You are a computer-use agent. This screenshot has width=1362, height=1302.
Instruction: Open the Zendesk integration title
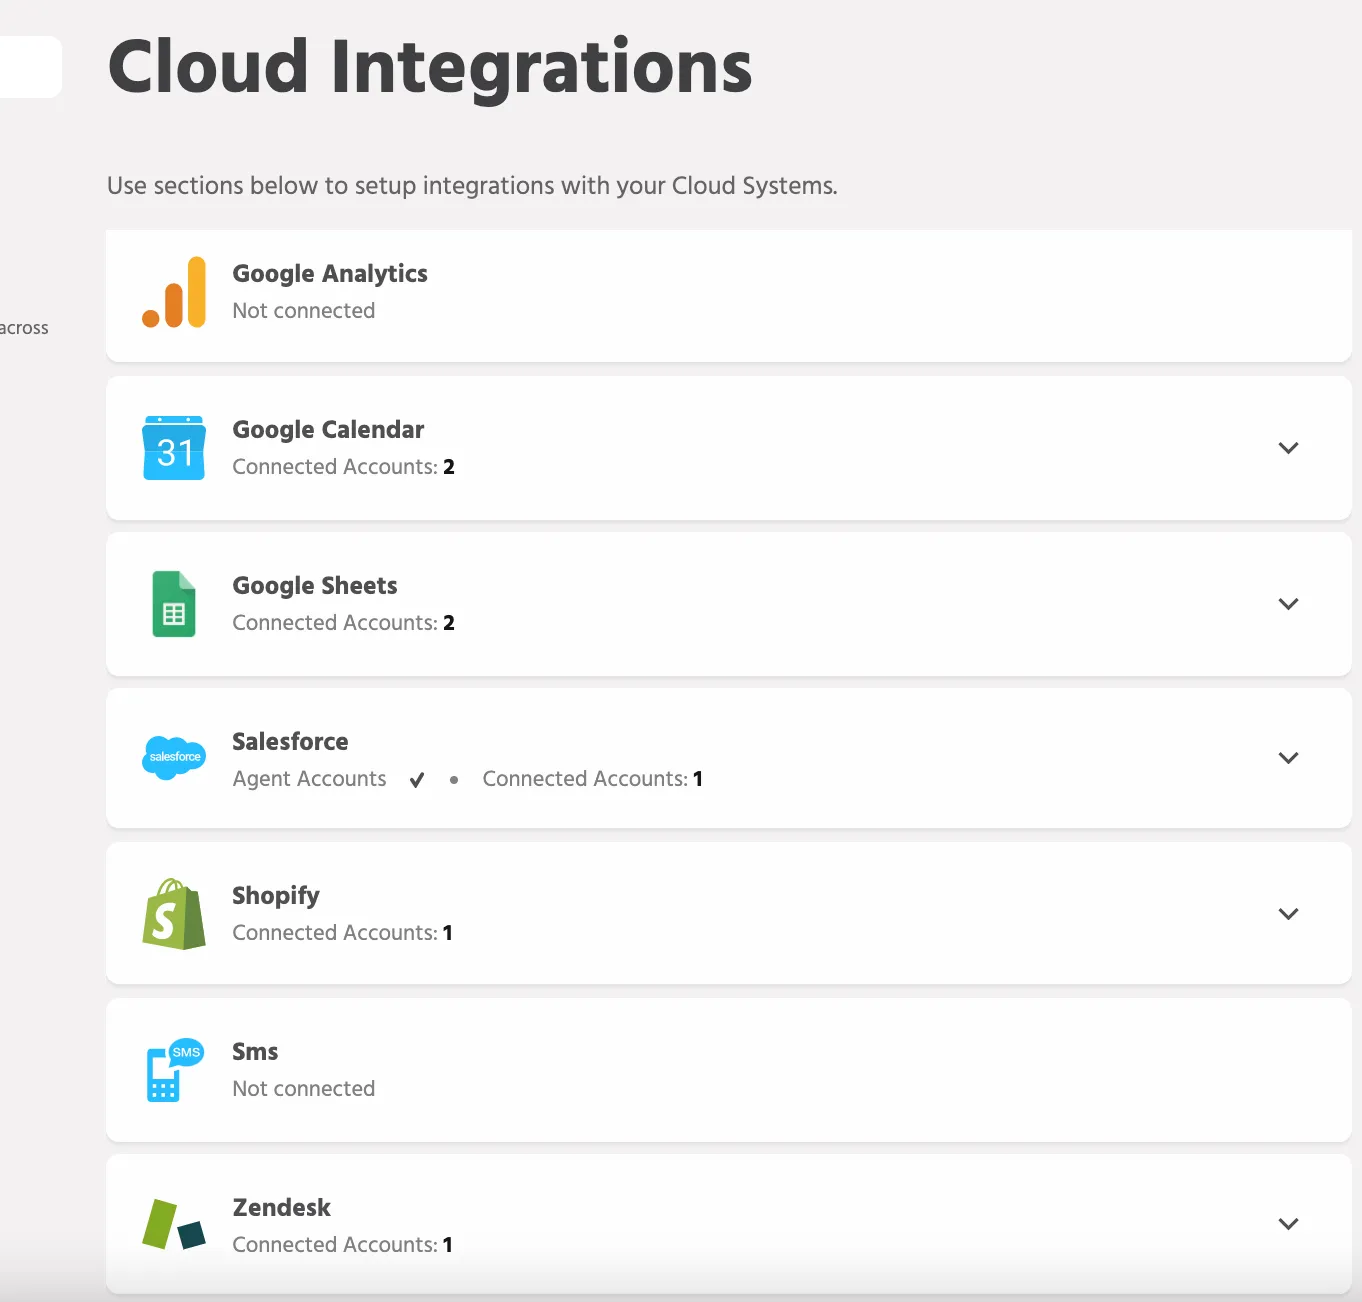[281, 1208]
